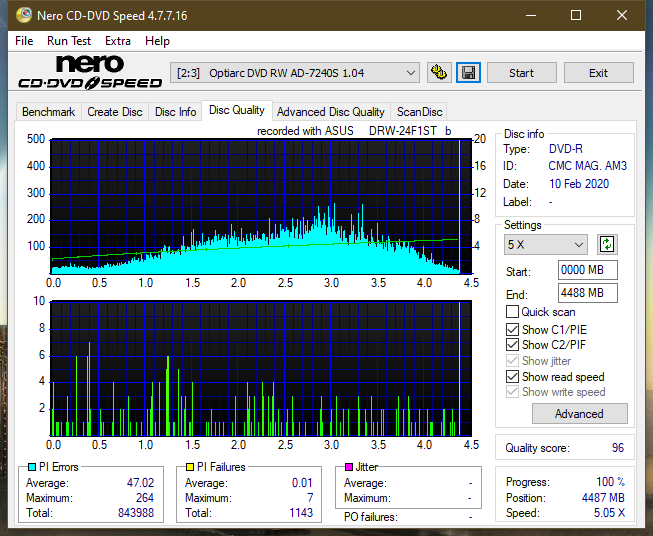Click the PI Errors upper graph
Screen dimensions: 653x536
pyautogui.click(x=261, y=206)
